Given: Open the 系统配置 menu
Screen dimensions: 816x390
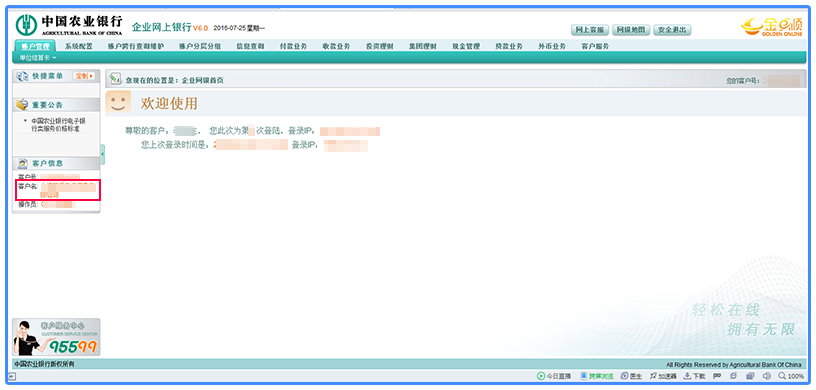Looking at the screenshot, I should 79,46.
